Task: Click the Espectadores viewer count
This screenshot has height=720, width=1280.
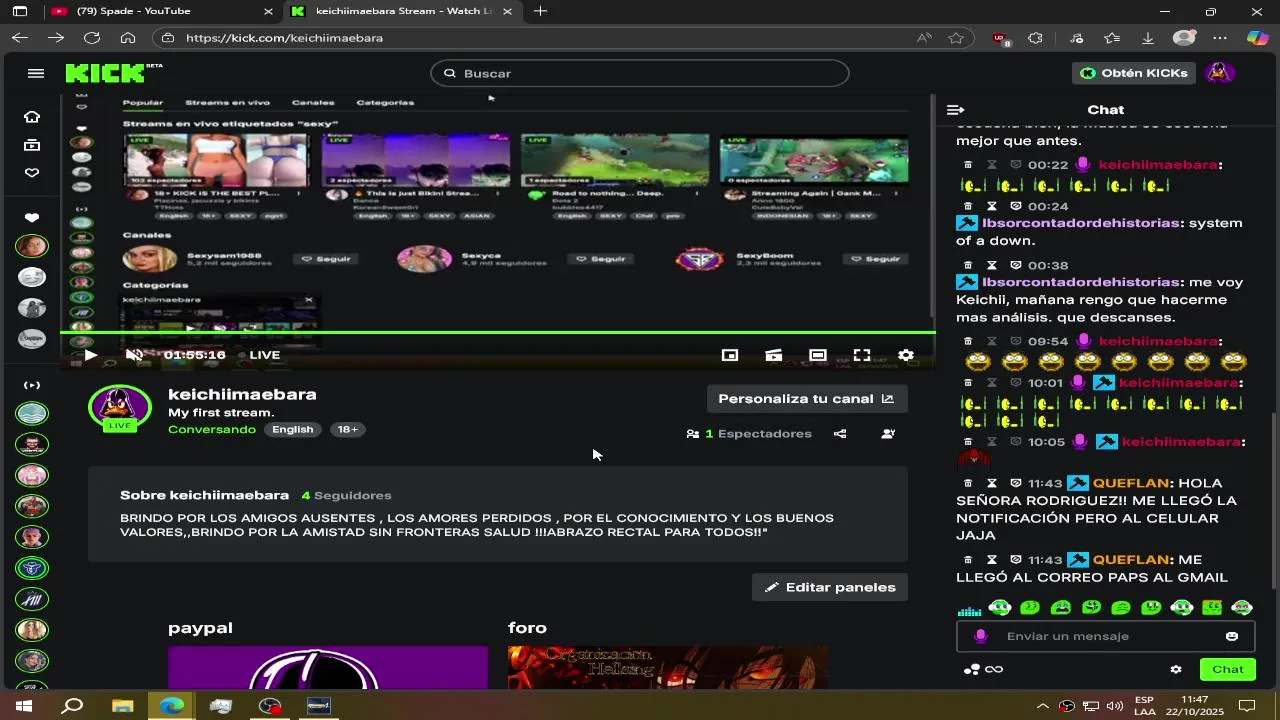Action: (x=749, y=434)
